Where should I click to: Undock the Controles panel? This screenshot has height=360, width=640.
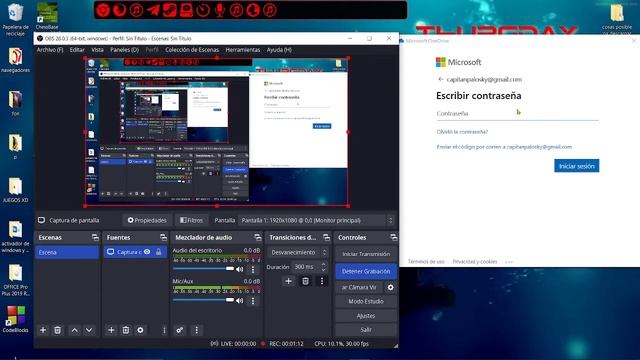(393, 237)
